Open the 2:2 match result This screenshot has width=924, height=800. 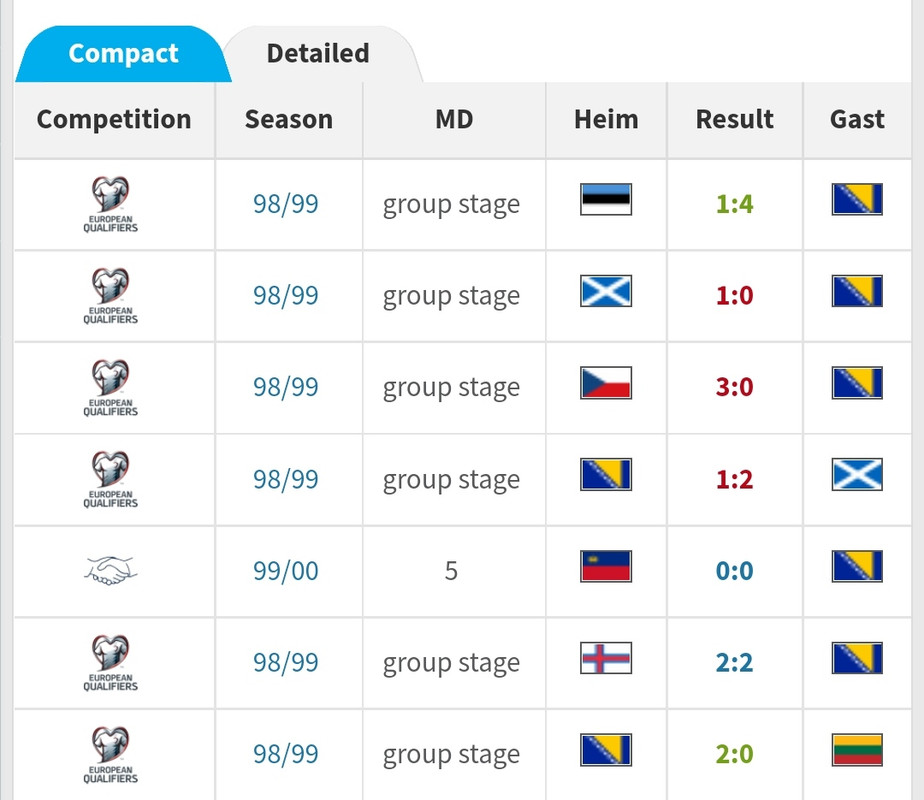[x=735, y=663]
